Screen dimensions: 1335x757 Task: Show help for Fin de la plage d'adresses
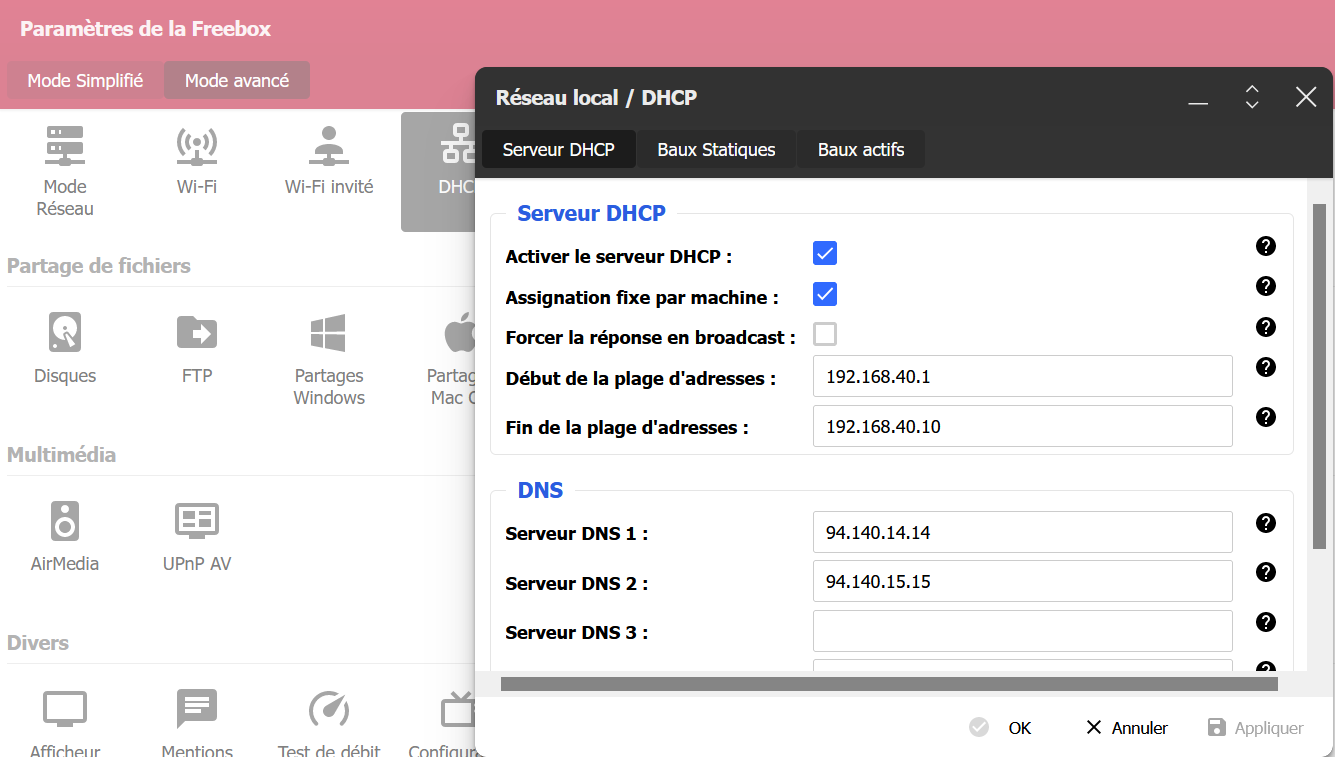click(x=1266, y=417)
